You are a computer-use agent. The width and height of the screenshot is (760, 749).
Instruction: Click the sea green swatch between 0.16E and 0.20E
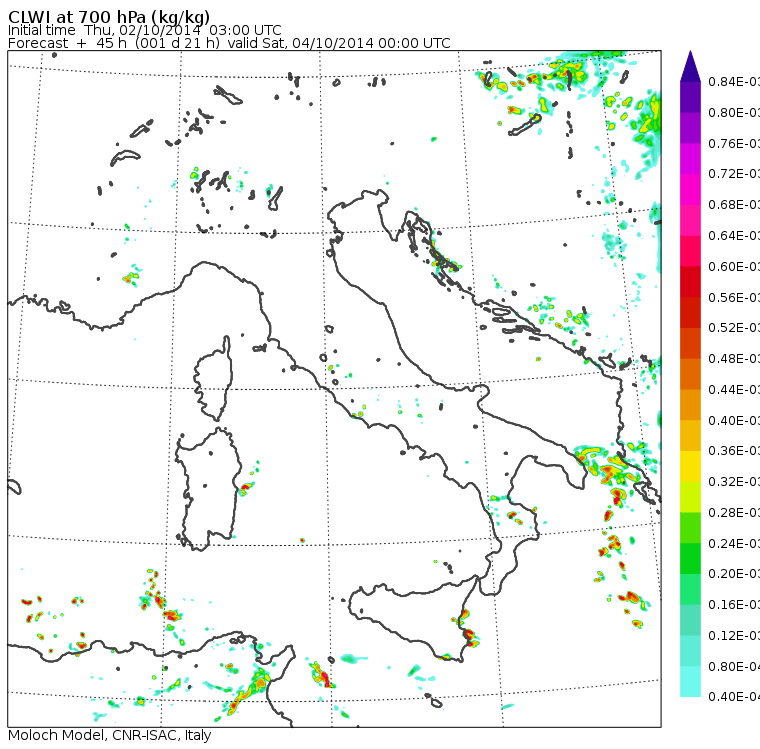(690, 590)
